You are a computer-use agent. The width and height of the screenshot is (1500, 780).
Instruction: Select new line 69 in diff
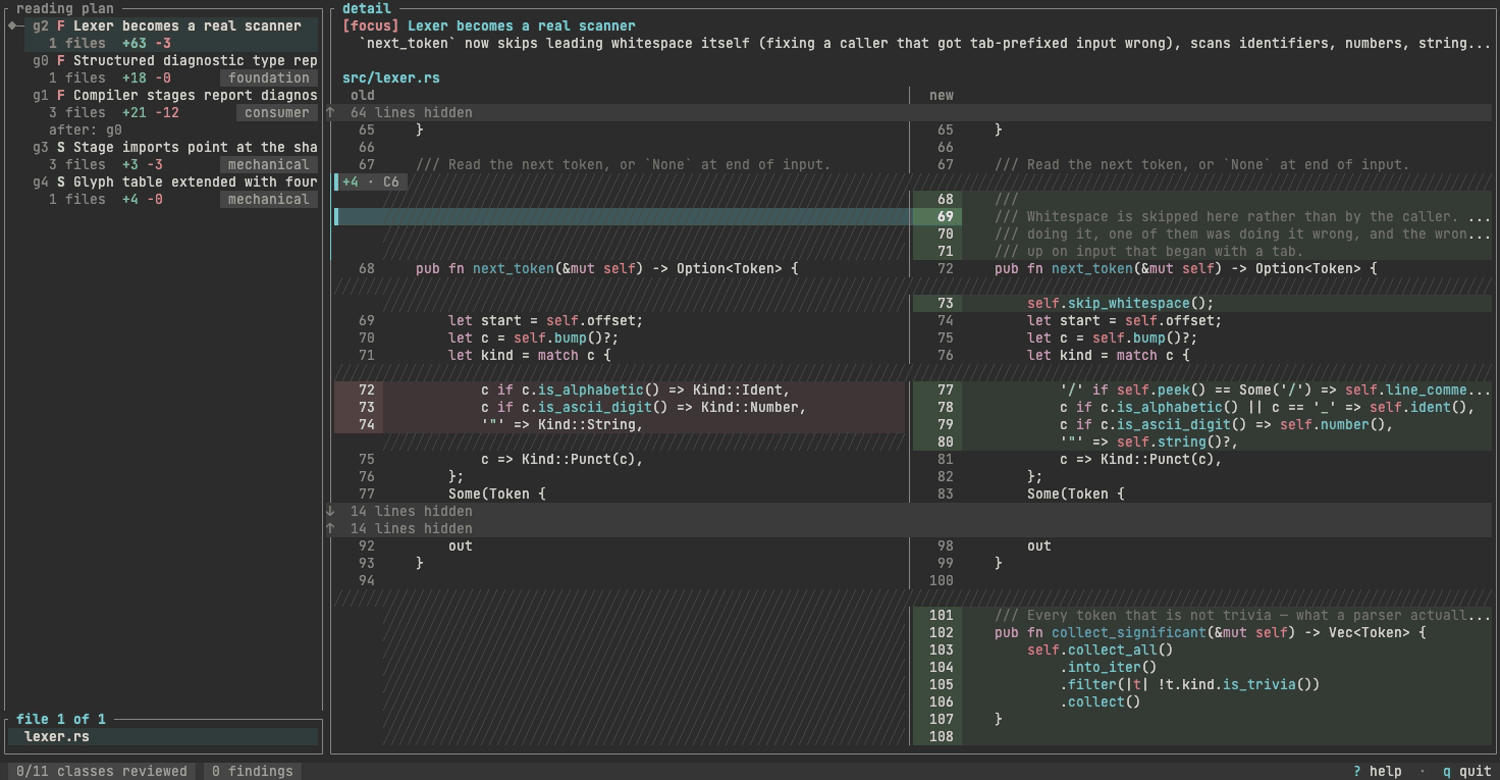point(1202,217)
